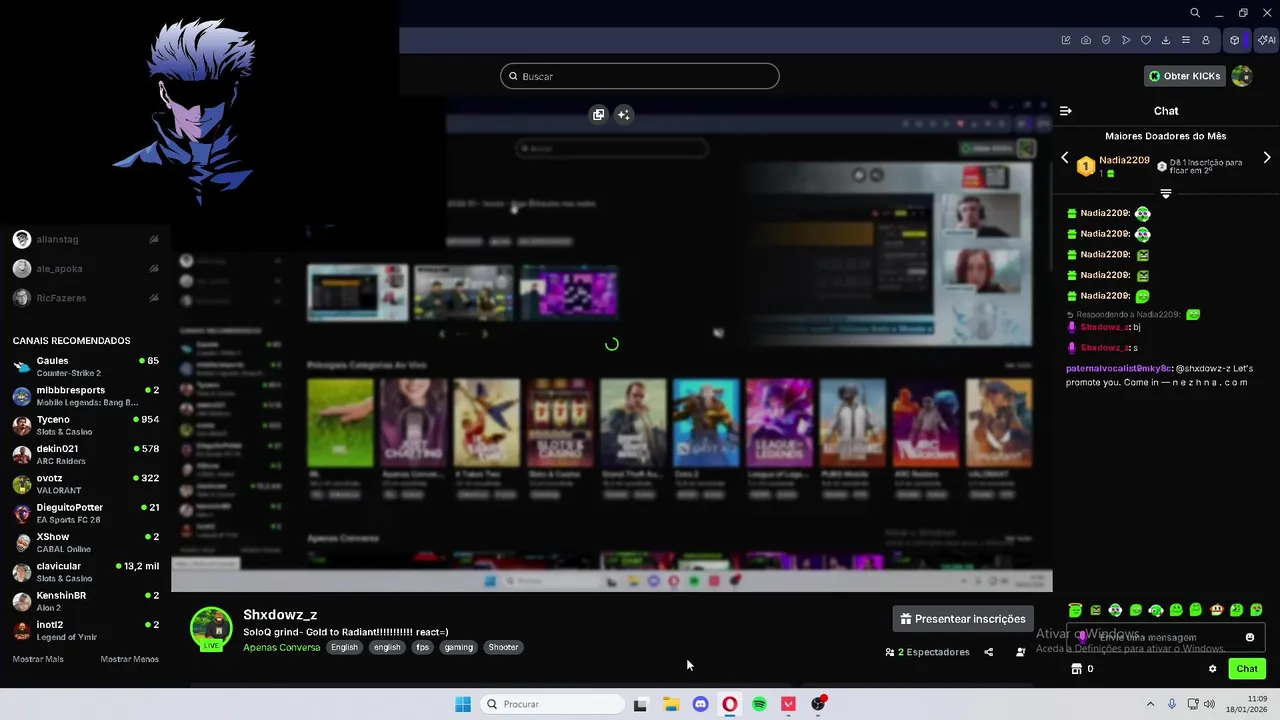Select the fps stream tag

click(x=422, y=647)
